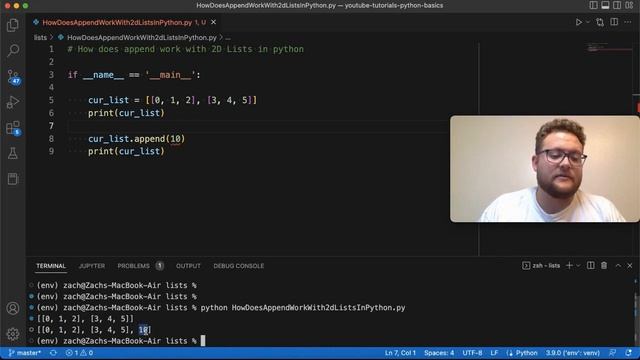The image size is (640, 360).
Task: Synchronize changes icon in status bar
Action: pos(53,353)
